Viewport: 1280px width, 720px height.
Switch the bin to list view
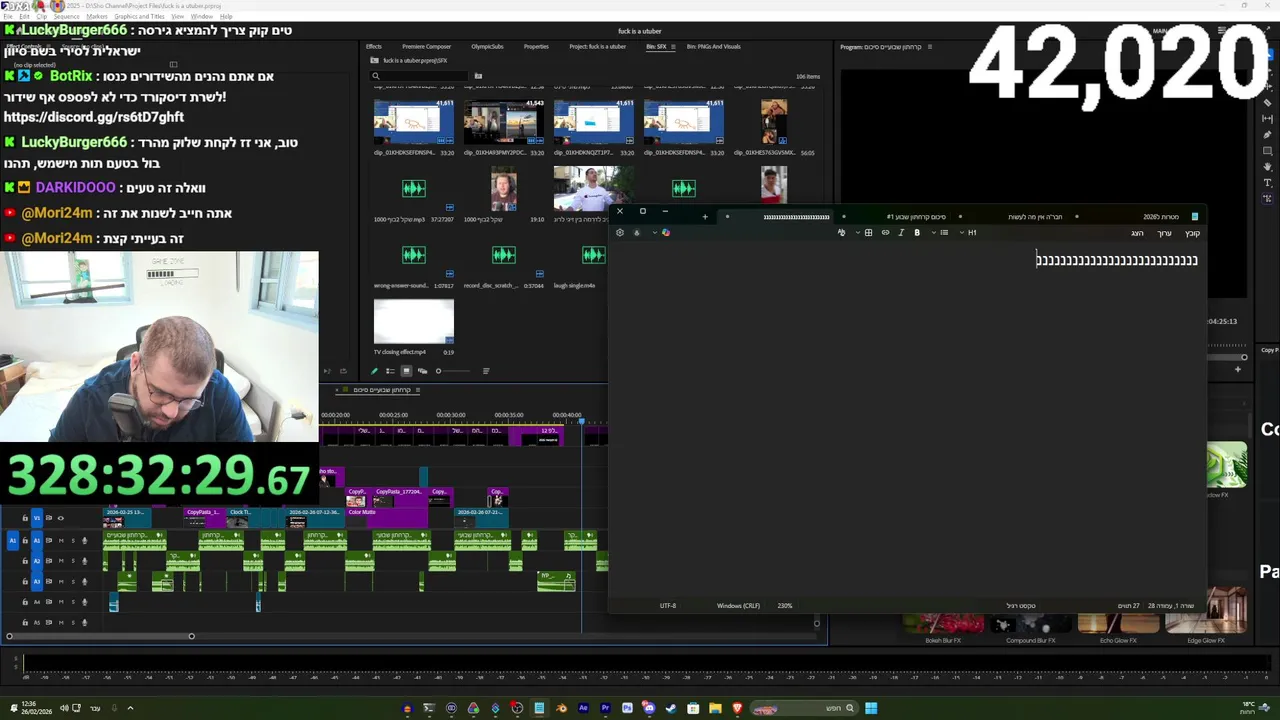click(x=390, y=371)
